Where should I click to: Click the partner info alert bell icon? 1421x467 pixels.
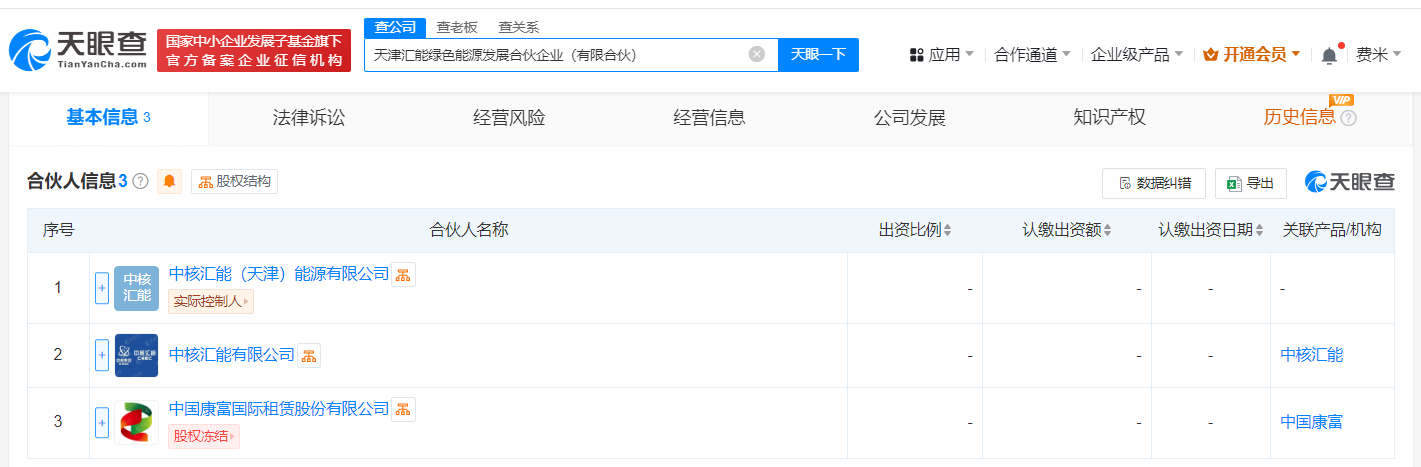169,181
